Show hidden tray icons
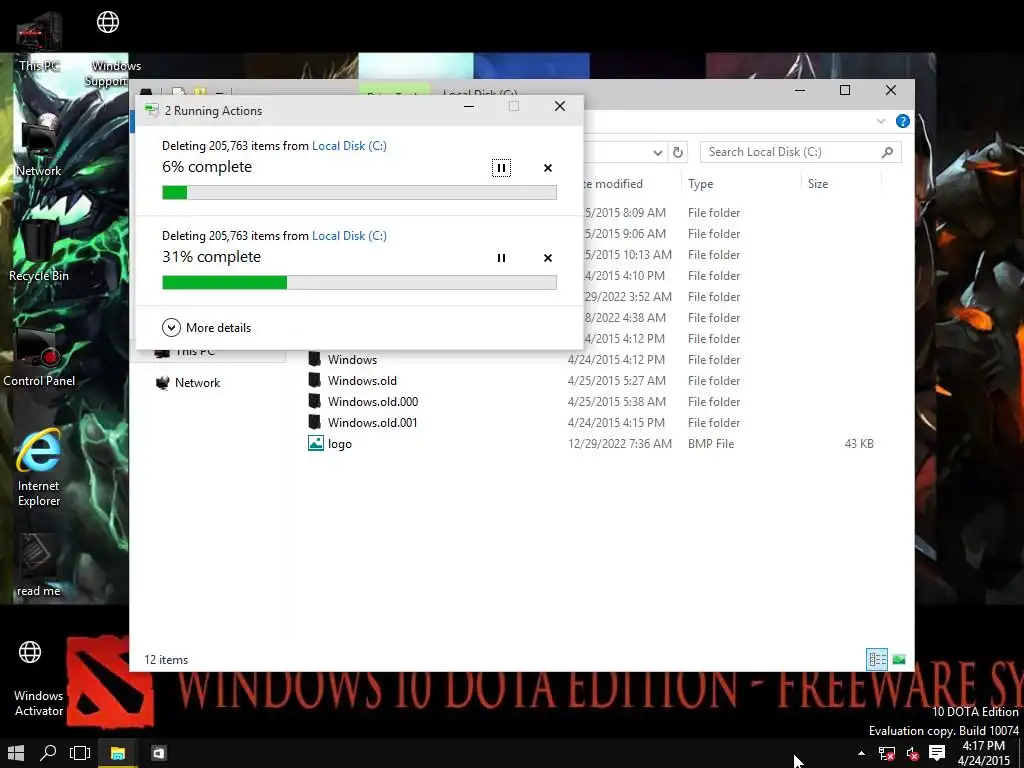 861,753
